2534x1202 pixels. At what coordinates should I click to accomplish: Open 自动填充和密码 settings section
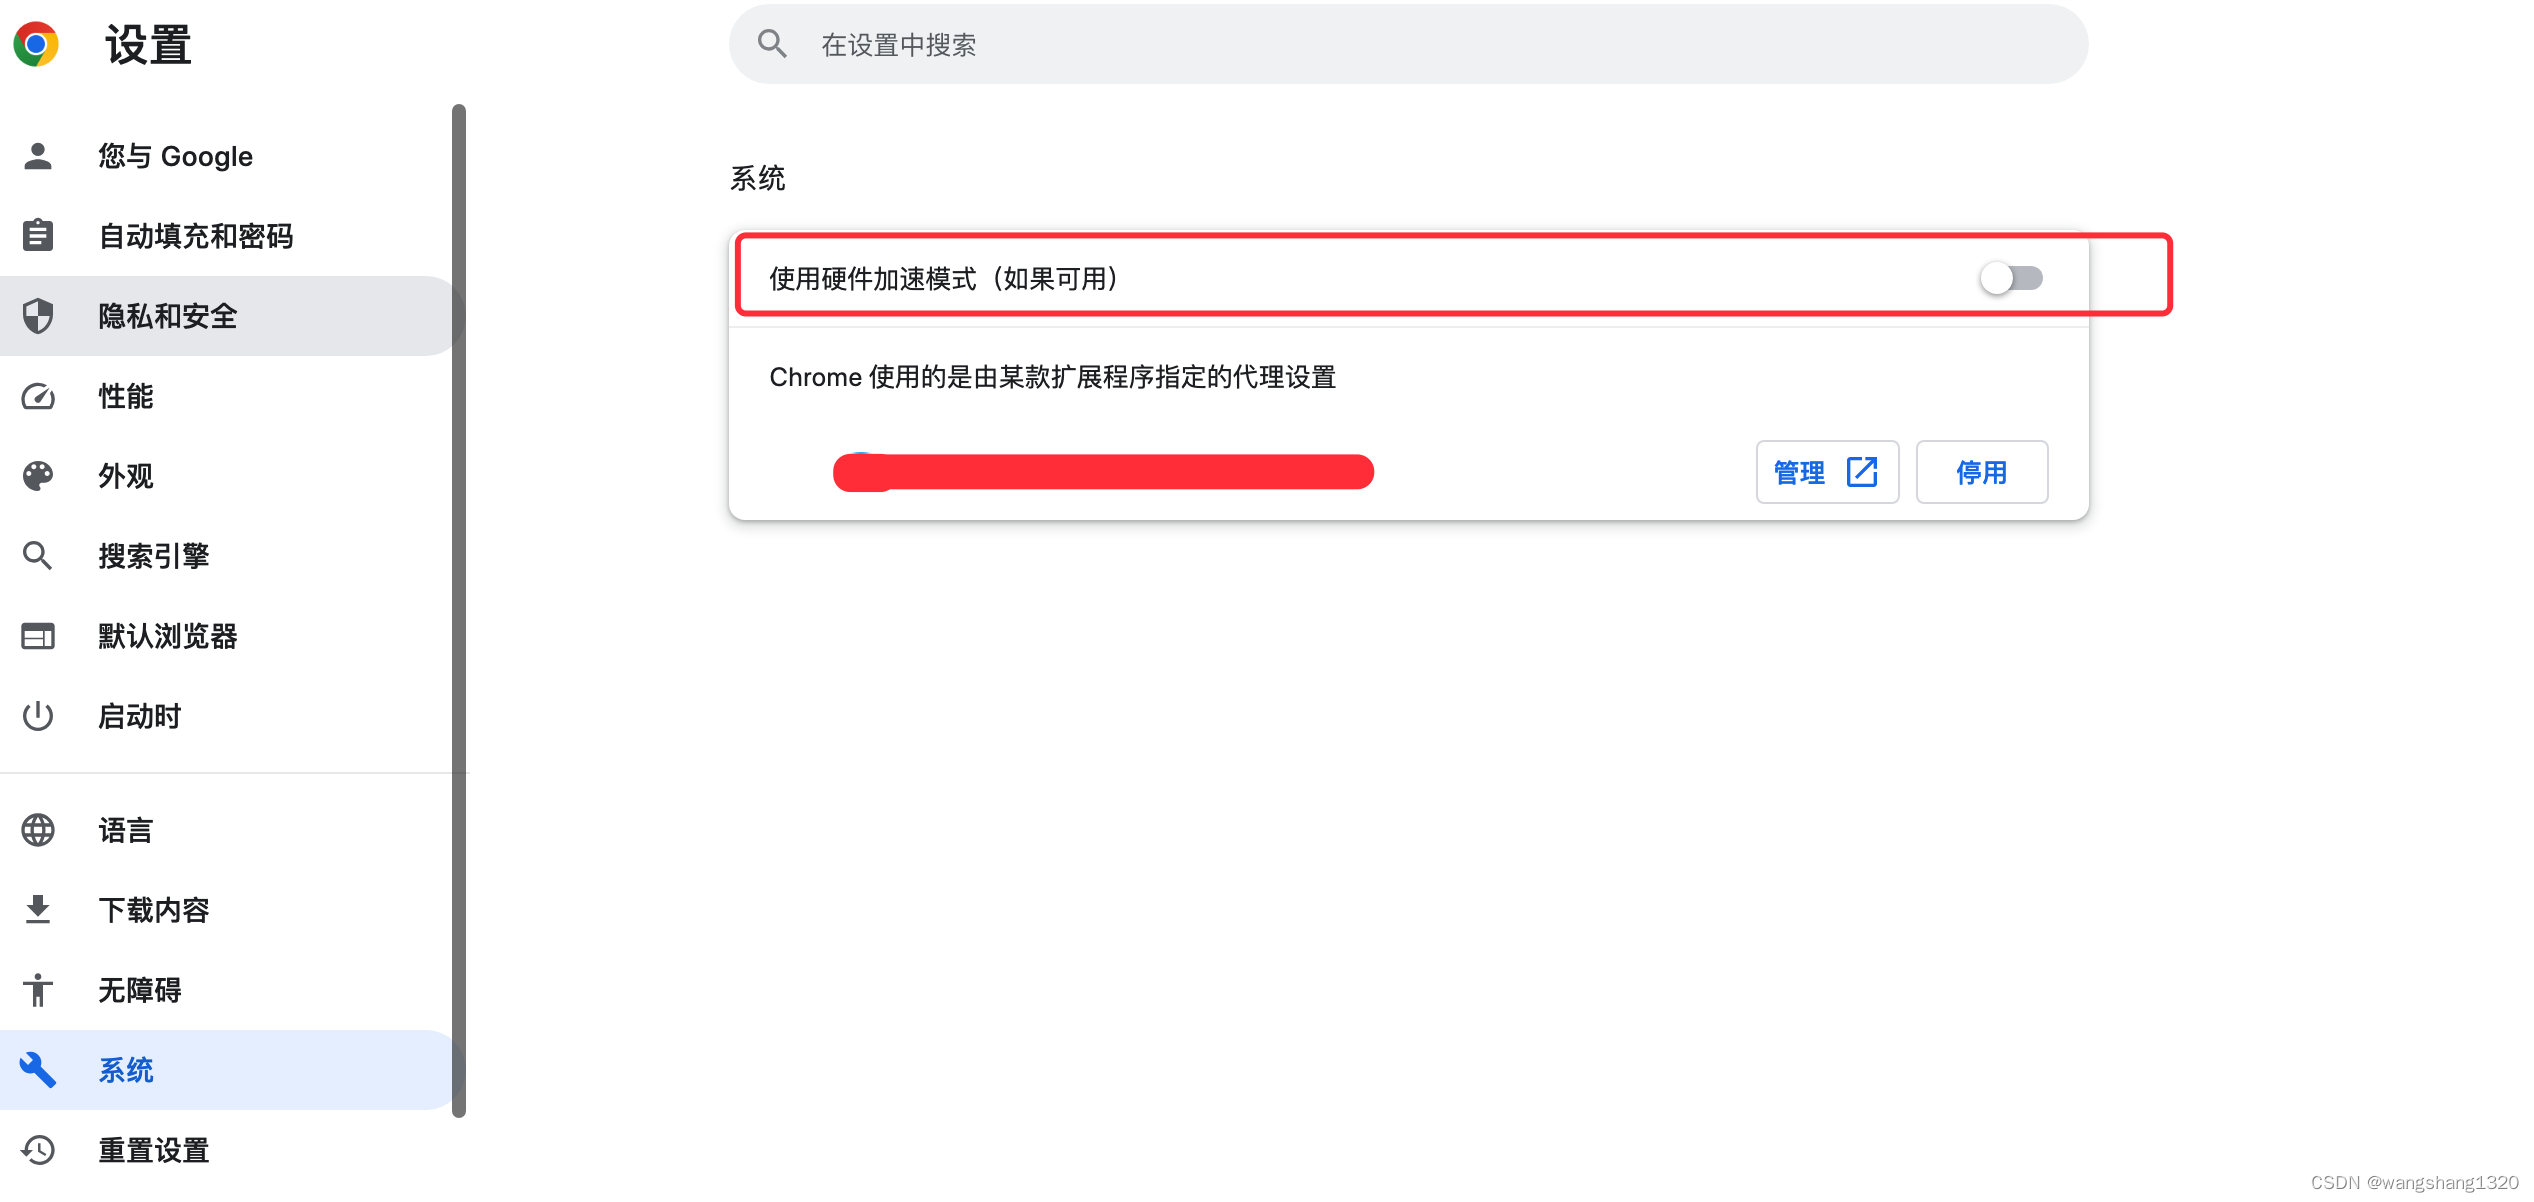(228, 236)
